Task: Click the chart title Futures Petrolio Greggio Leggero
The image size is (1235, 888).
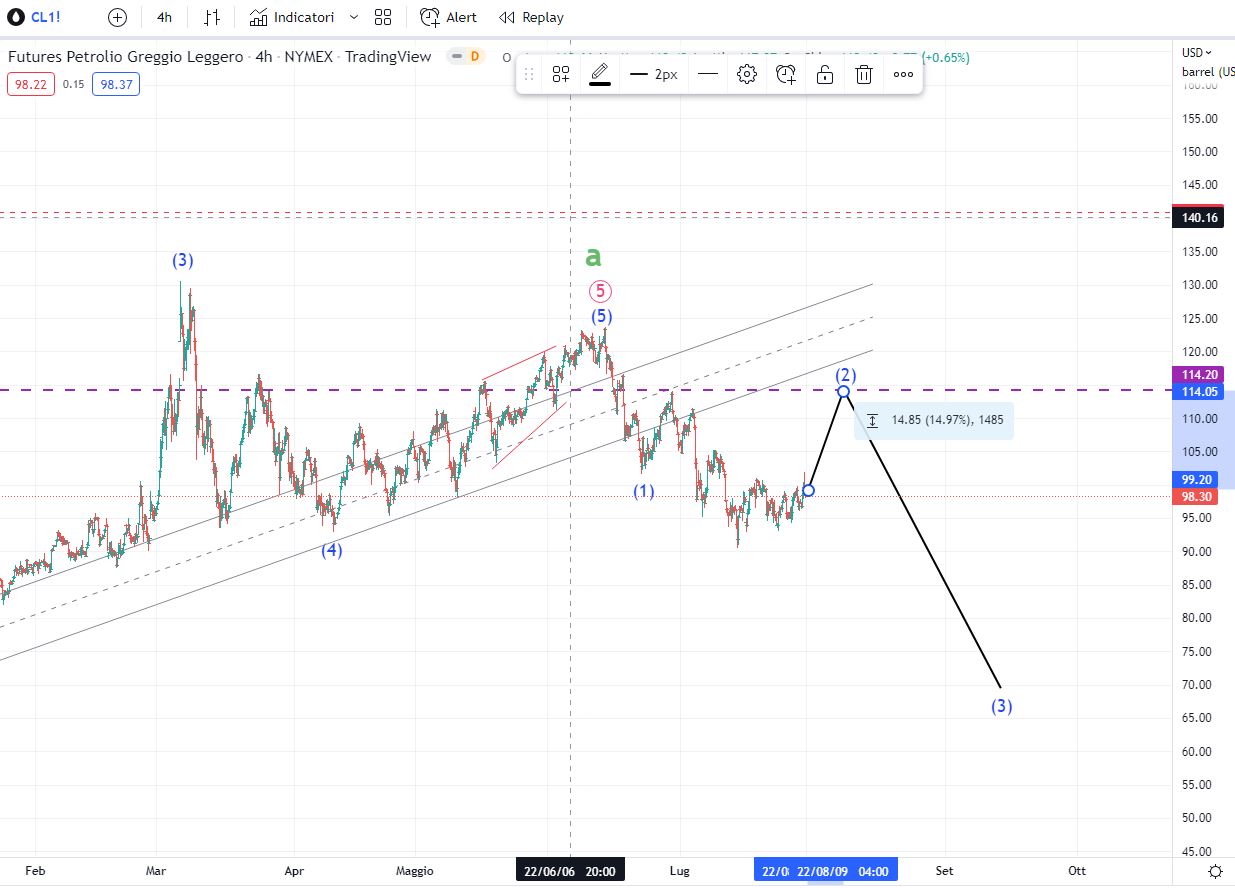Action: 125,57
